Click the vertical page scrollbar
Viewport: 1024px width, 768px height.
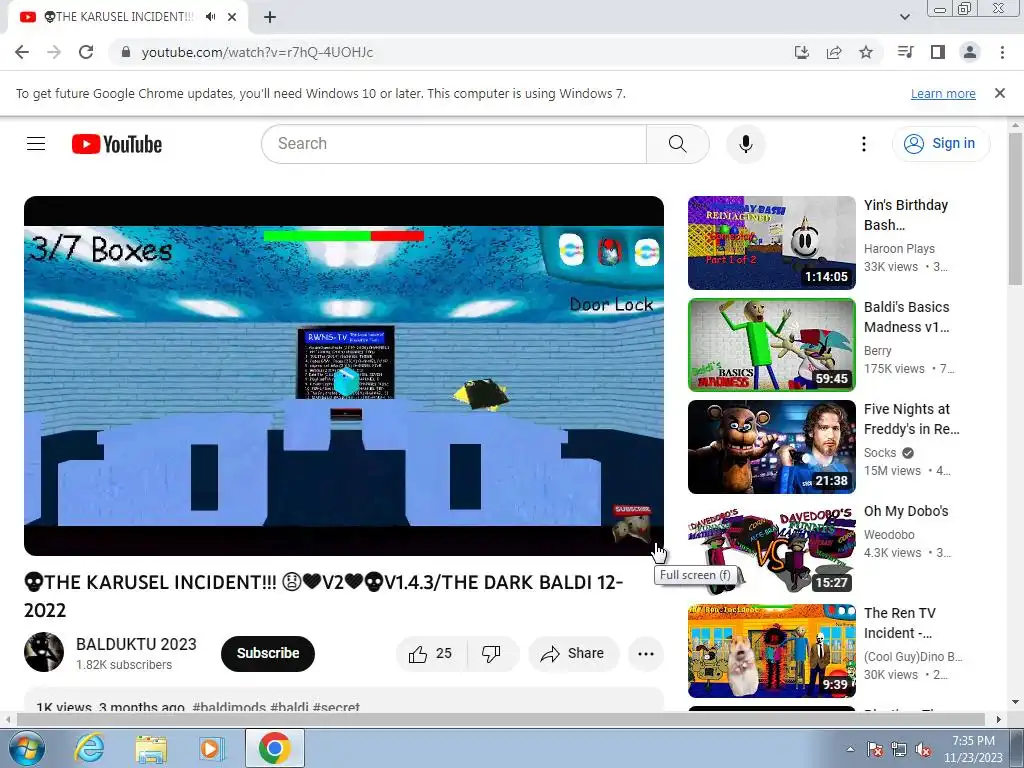click(x=1015, y=209)
